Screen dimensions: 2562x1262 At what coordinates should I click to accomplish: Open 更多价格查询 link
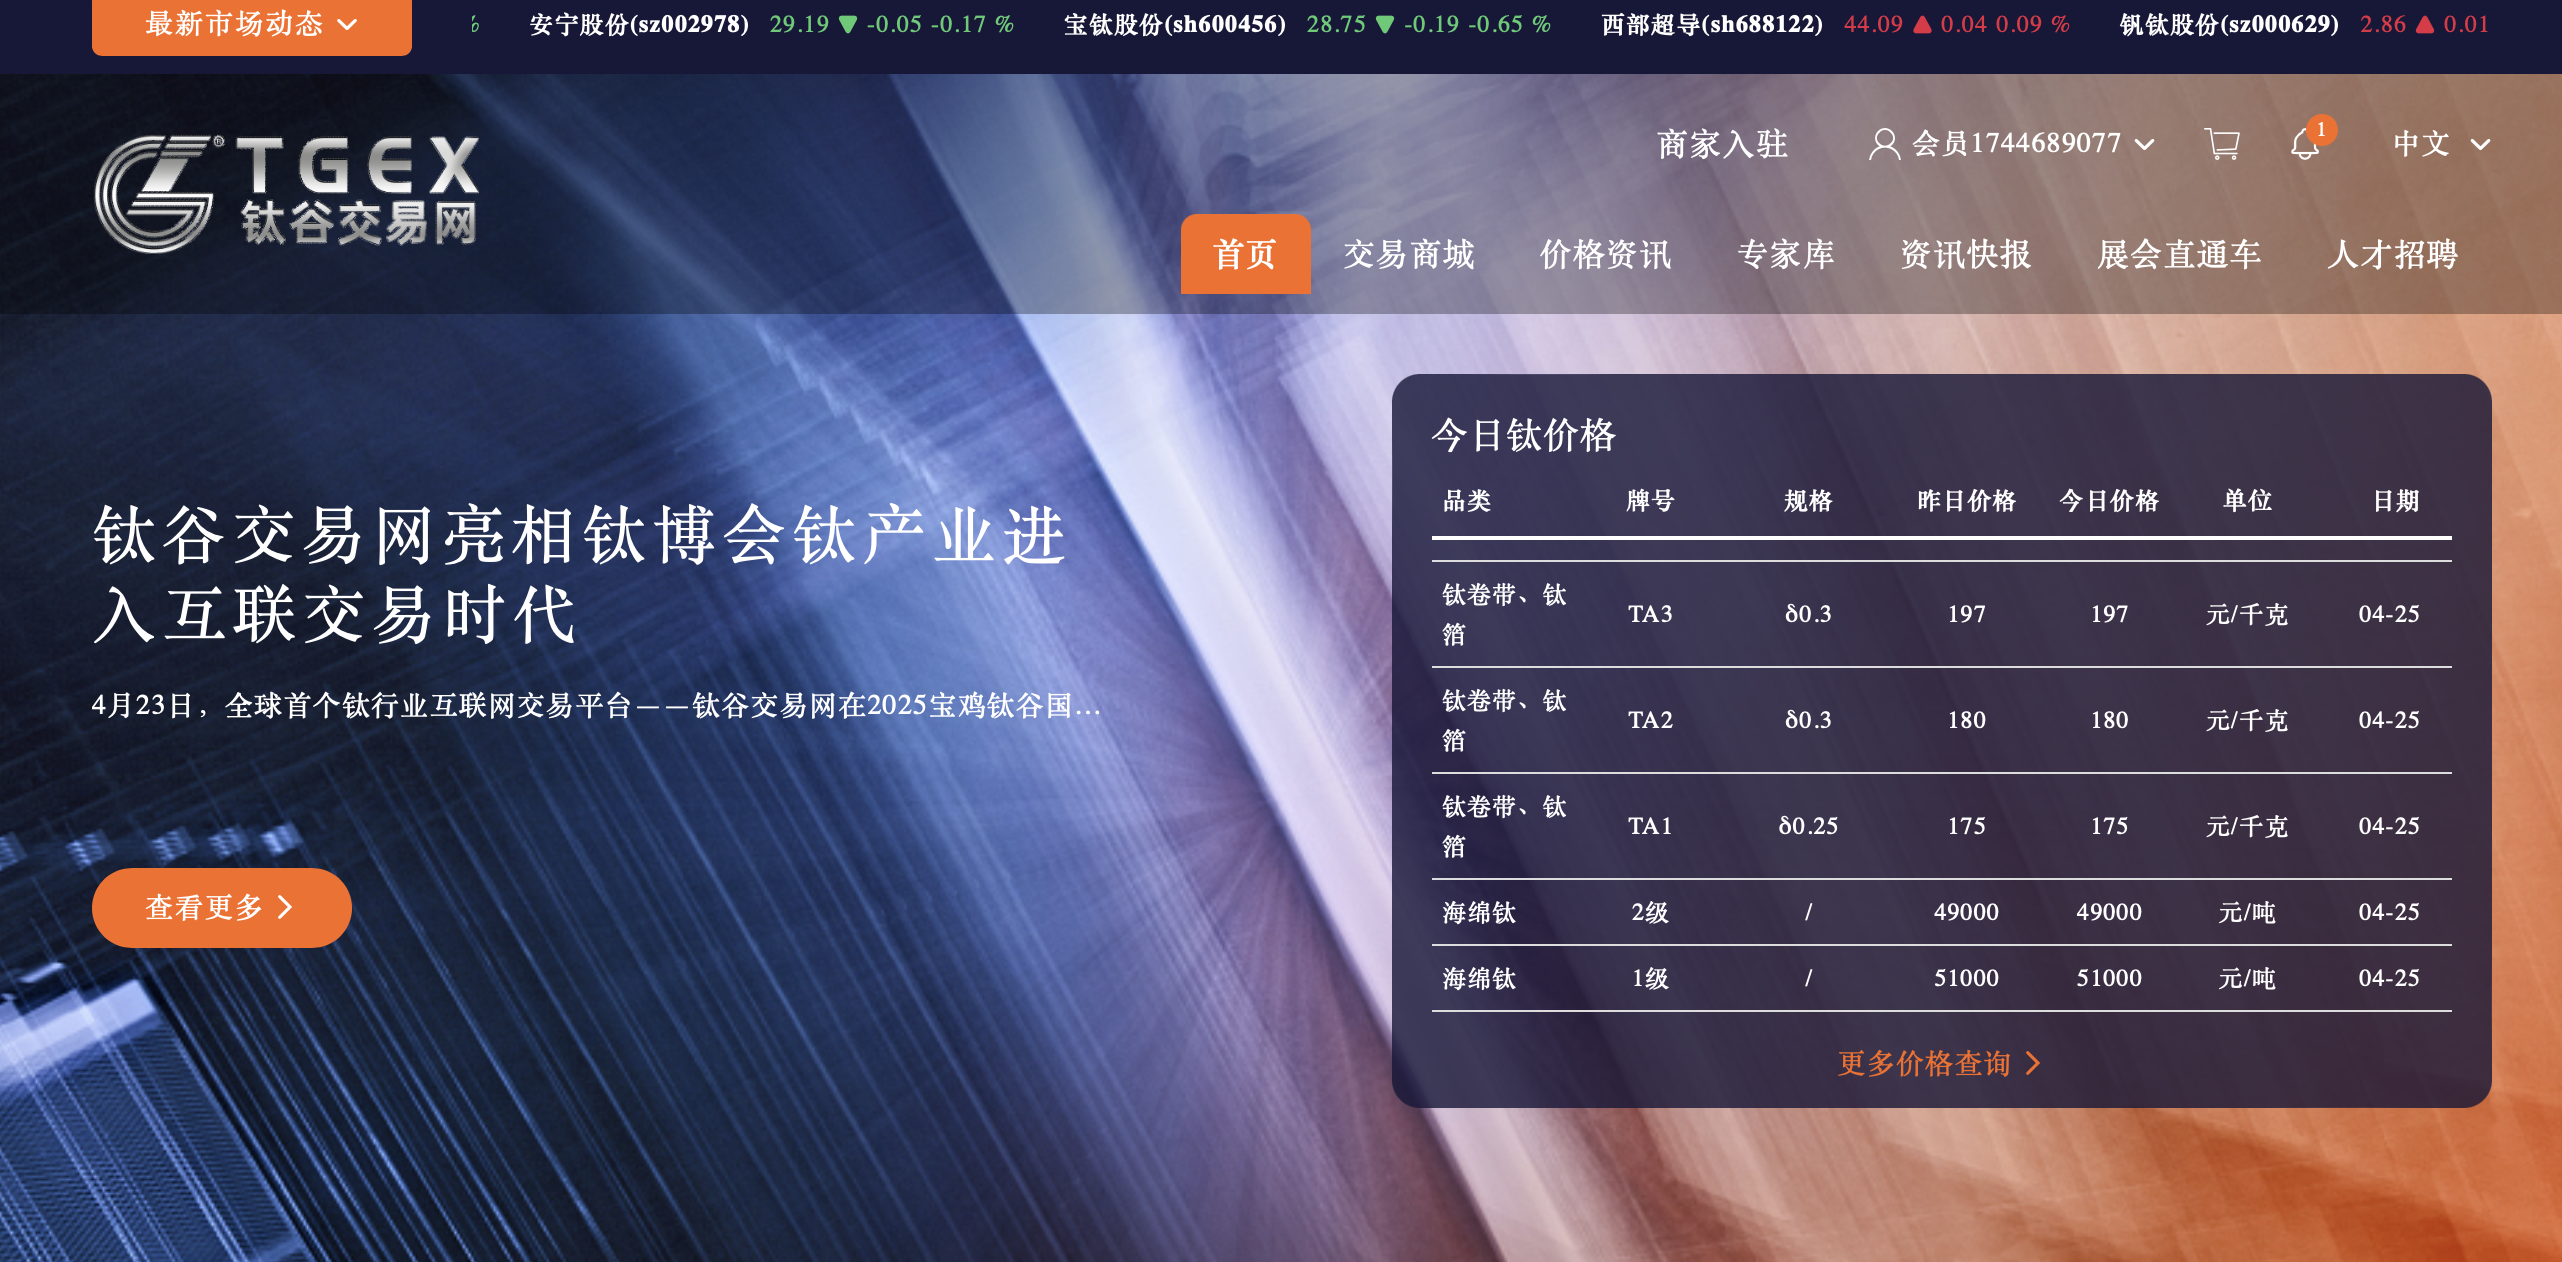click(x=1939, y=1063)
